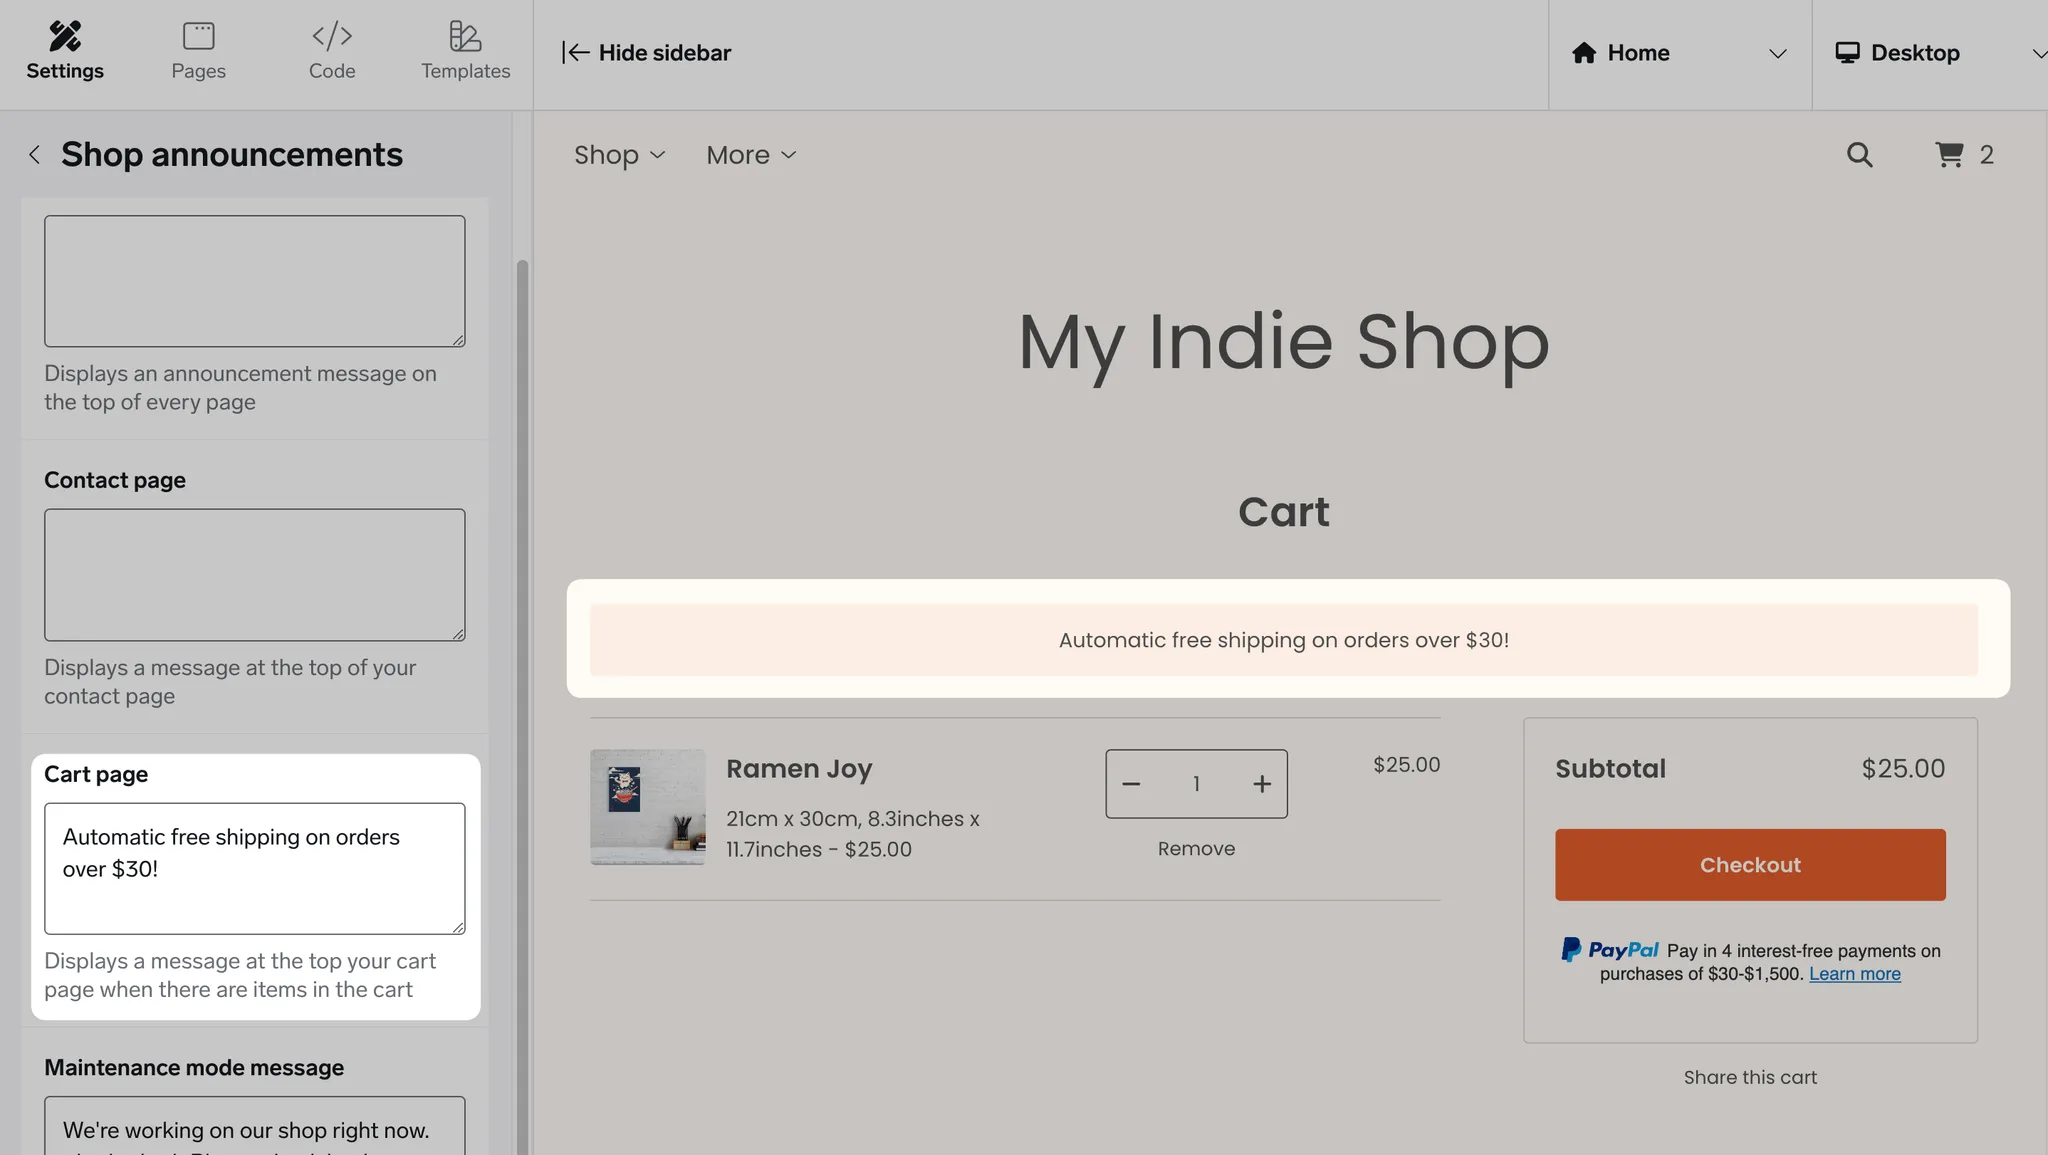Switch to the Templates tab
This screenshot has width=2048, height=1155.
[465, 52]
